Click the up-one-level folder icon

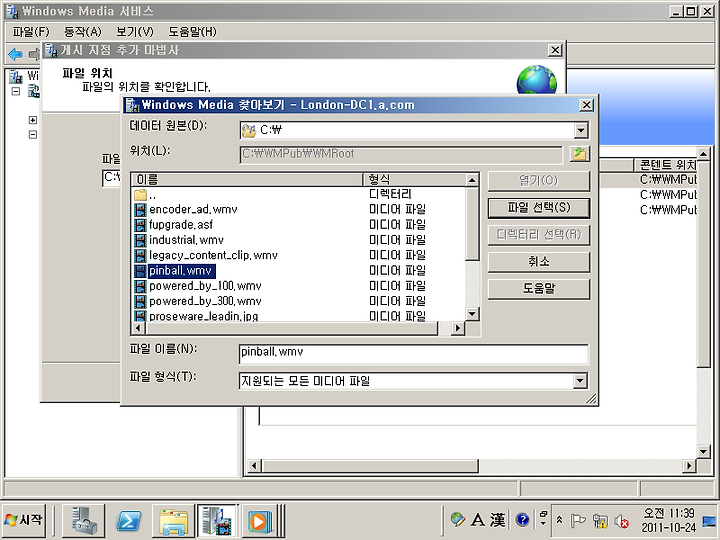coord(579,154)
